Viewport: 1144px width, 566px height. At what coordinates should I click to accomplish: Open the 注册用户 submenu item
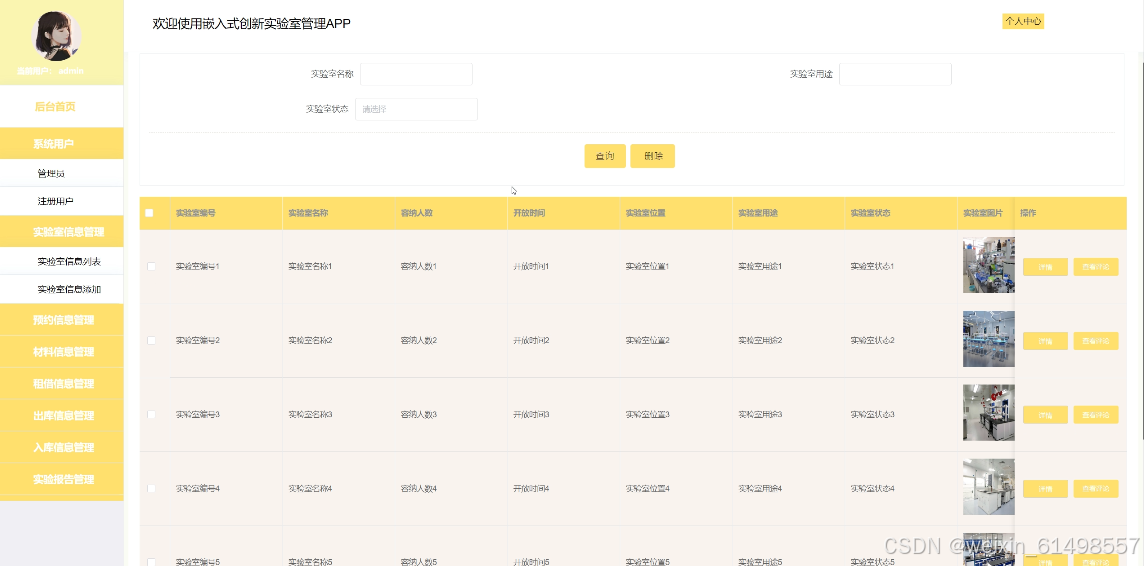coord(62,201)
